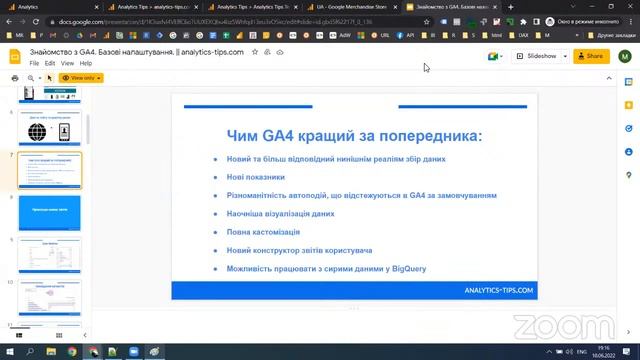640x360 pixels.
Task: Click the Google Slides home logo
Action: [15, 56]
